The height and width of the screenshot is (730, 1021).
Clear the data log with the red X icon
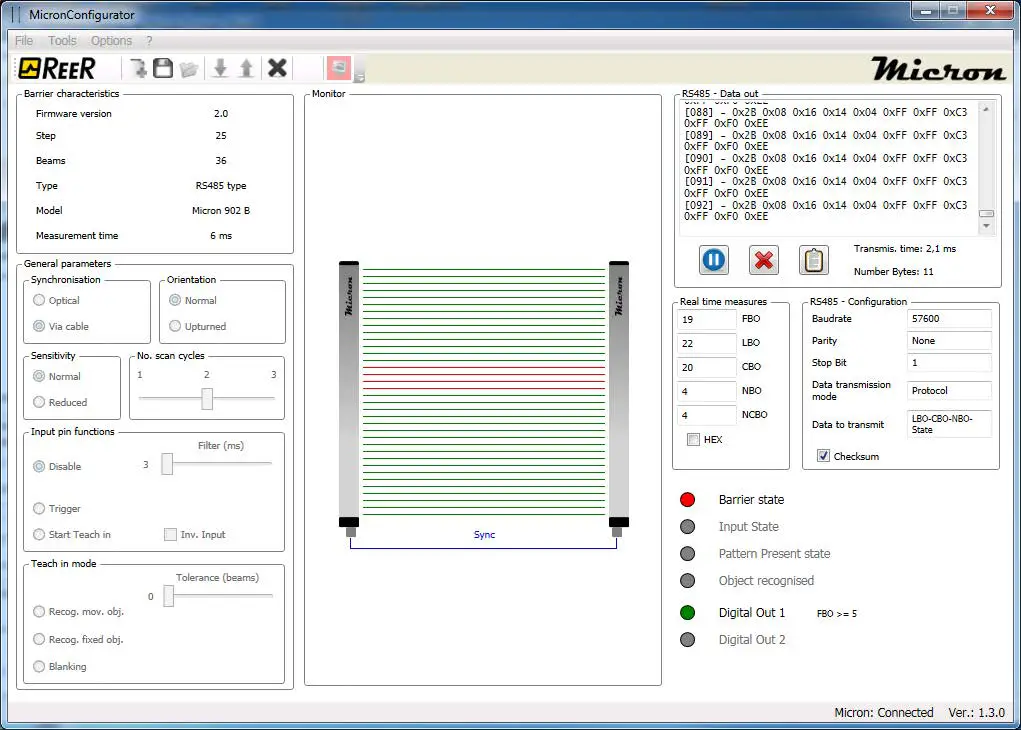coord(763,259)
